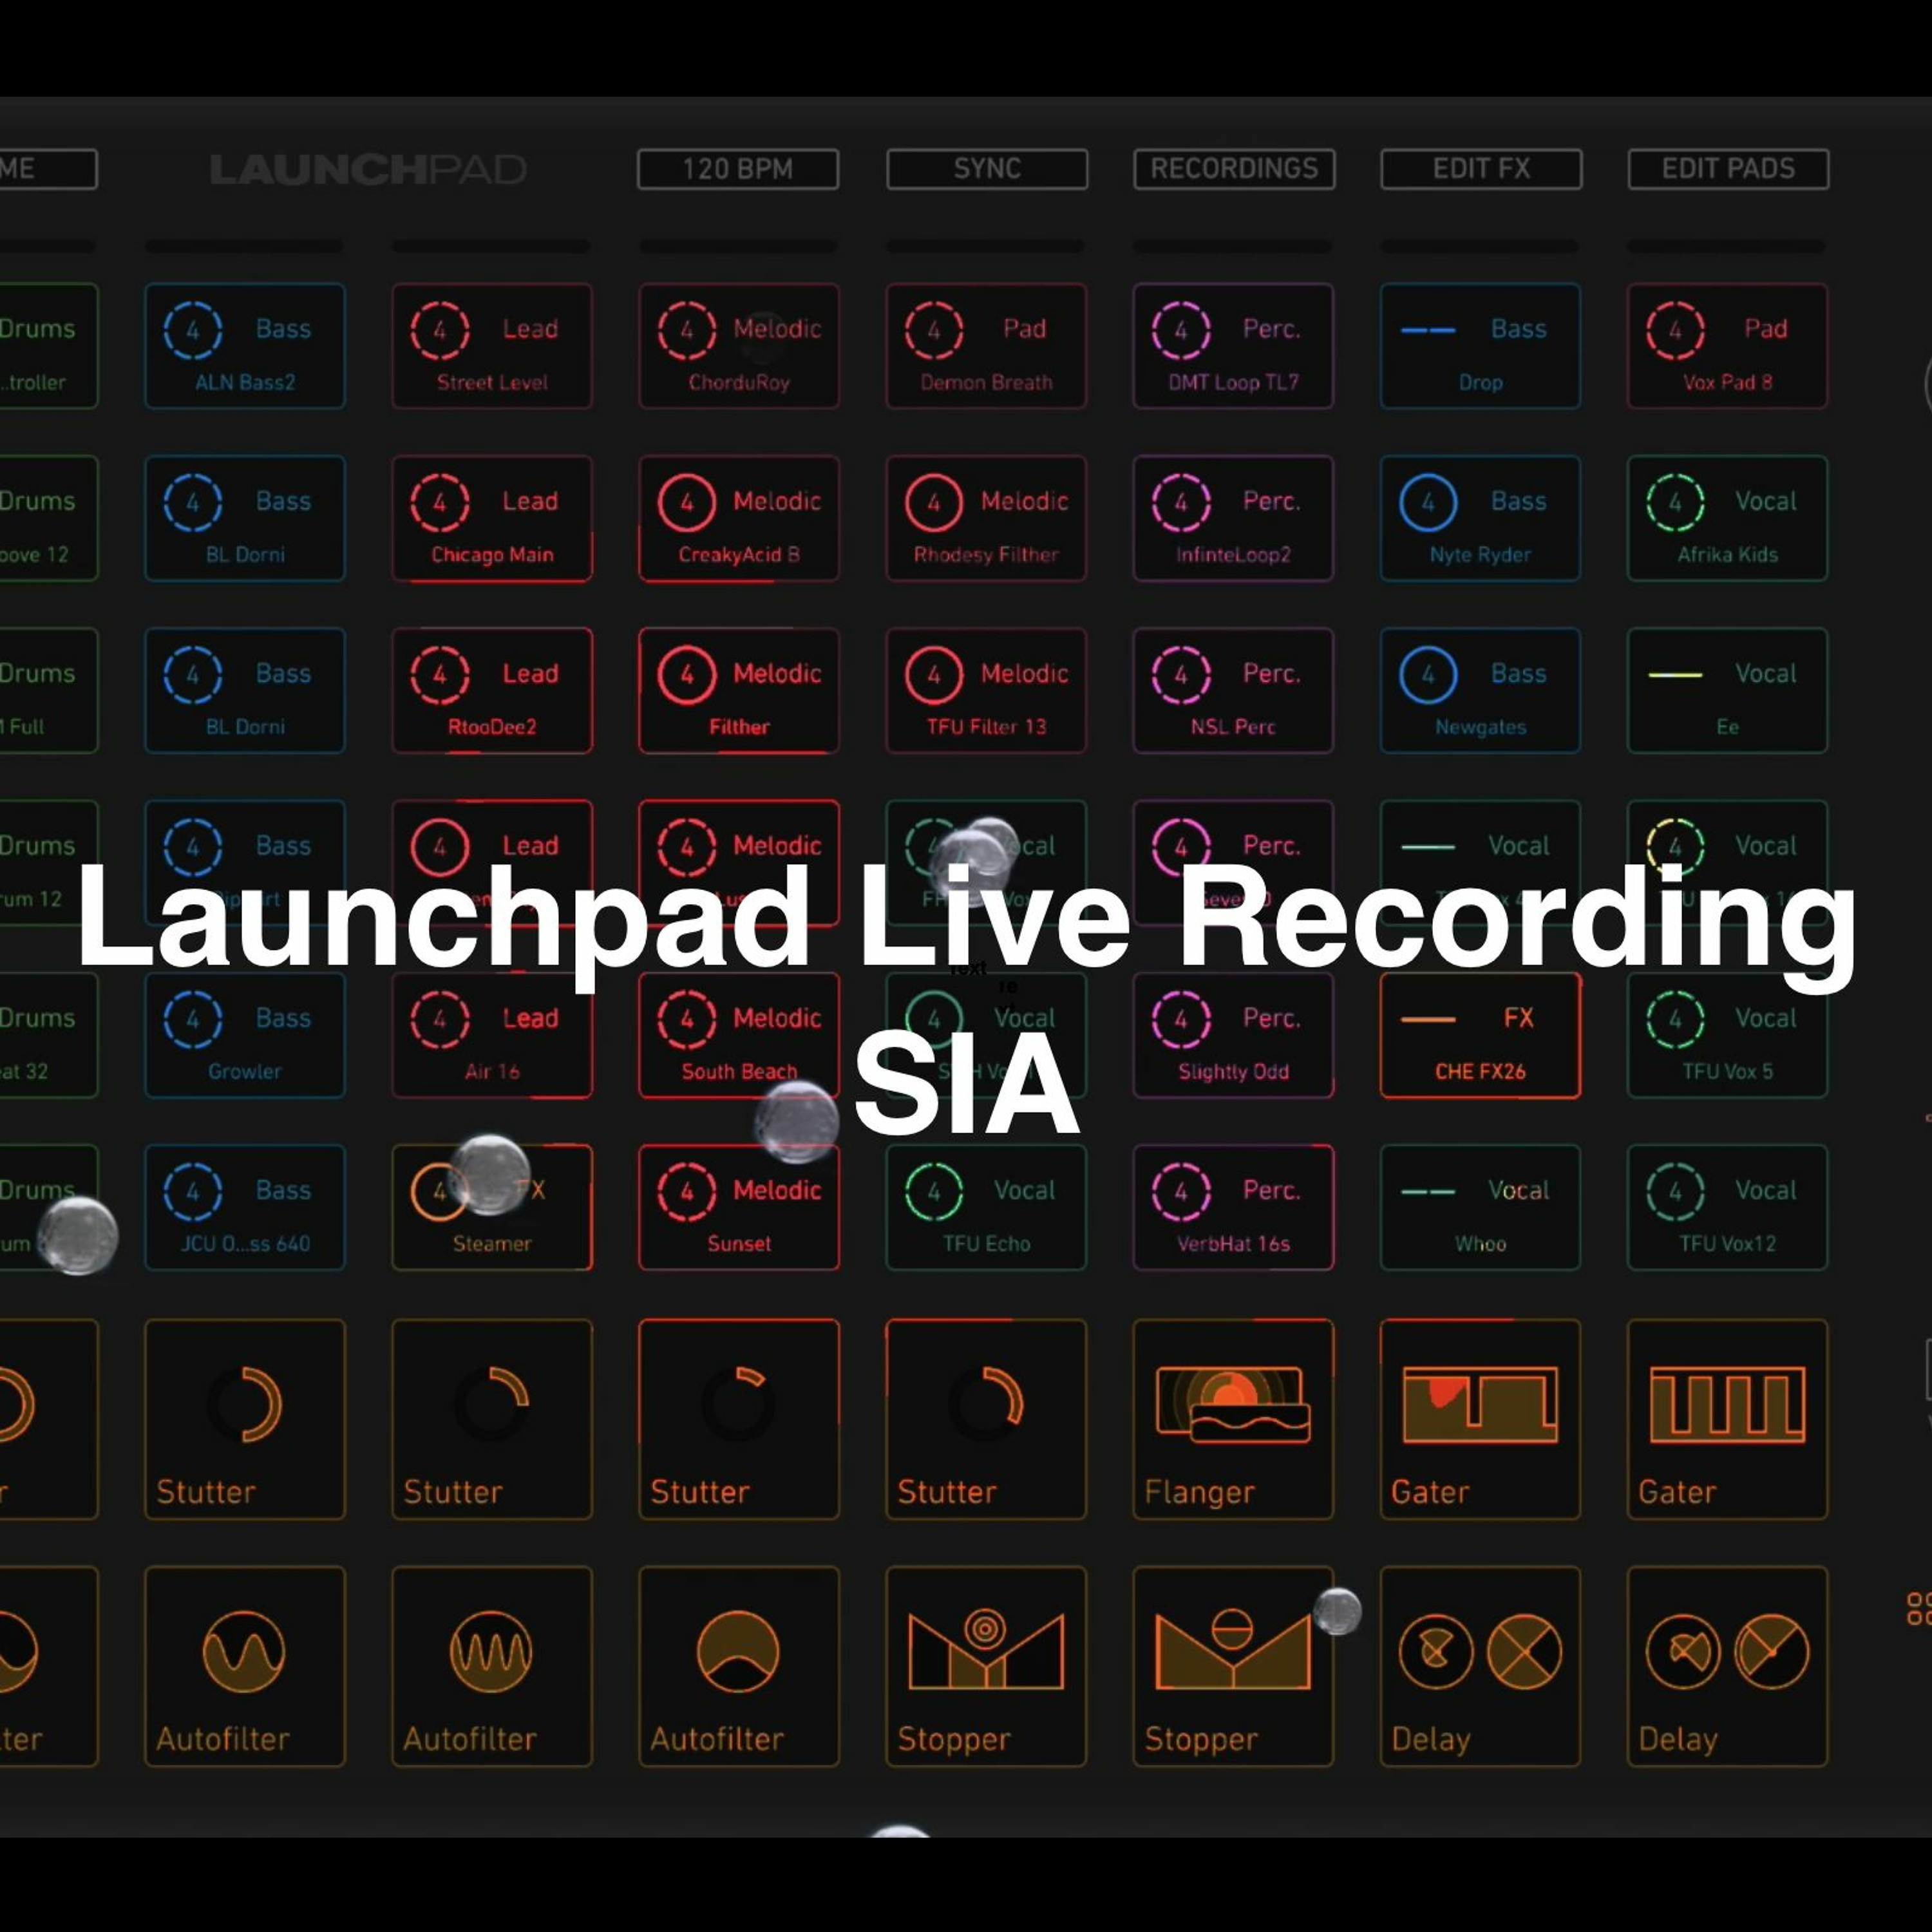
Task: Activate the Gater pad with single-pulse icon
Action: 1480,1419
